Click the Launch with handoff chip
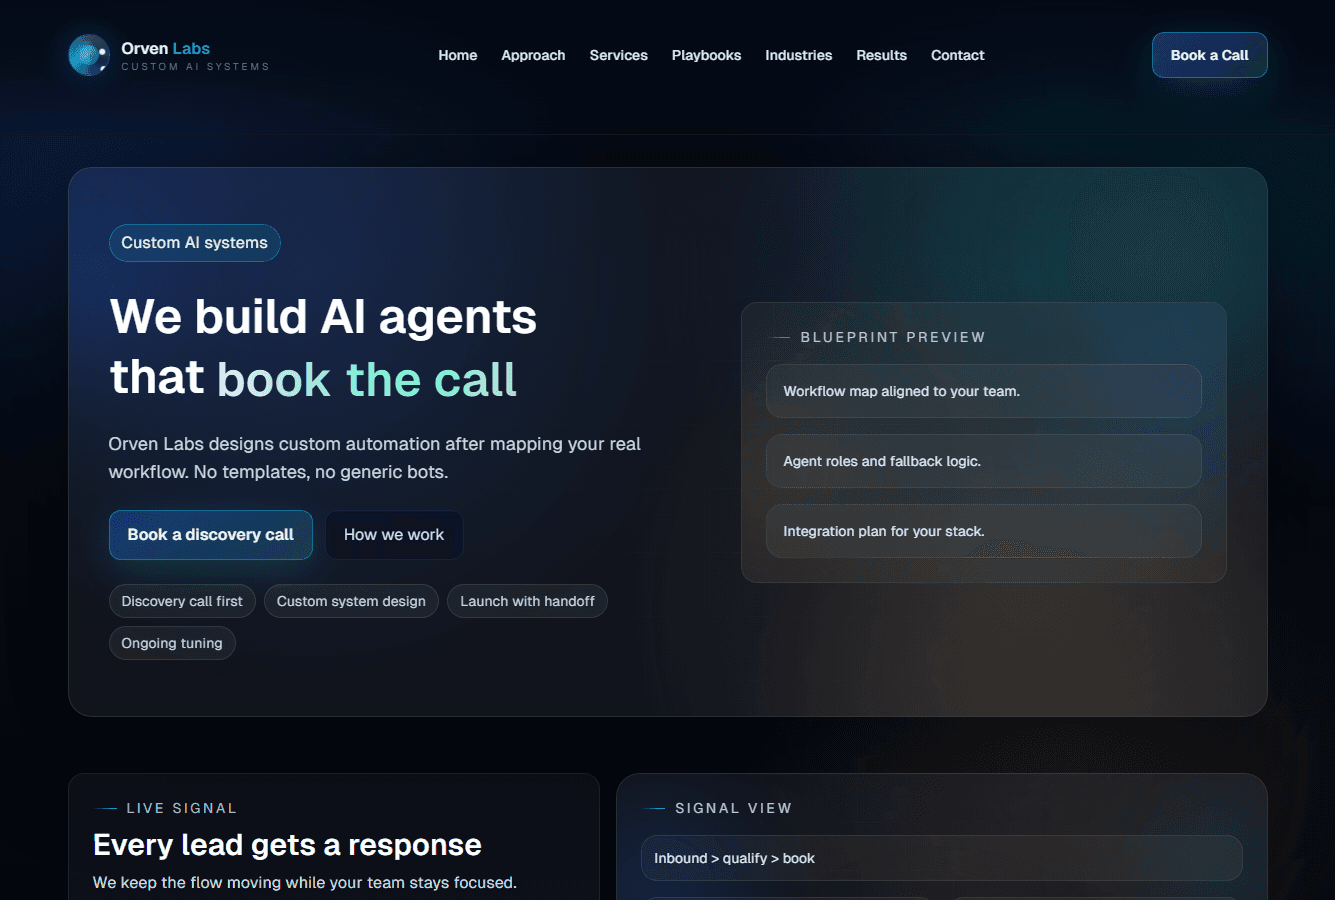This screenshot has width=1335, height=900. click(x=527, y=601)
